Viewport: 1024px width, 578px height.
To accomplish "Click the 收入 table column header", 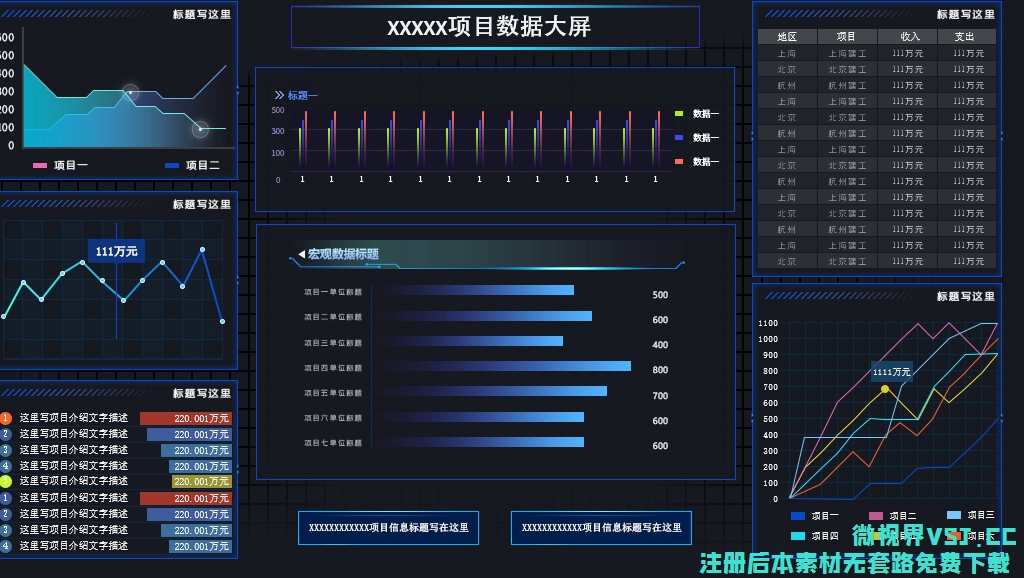I will click(x=908, y=37).
